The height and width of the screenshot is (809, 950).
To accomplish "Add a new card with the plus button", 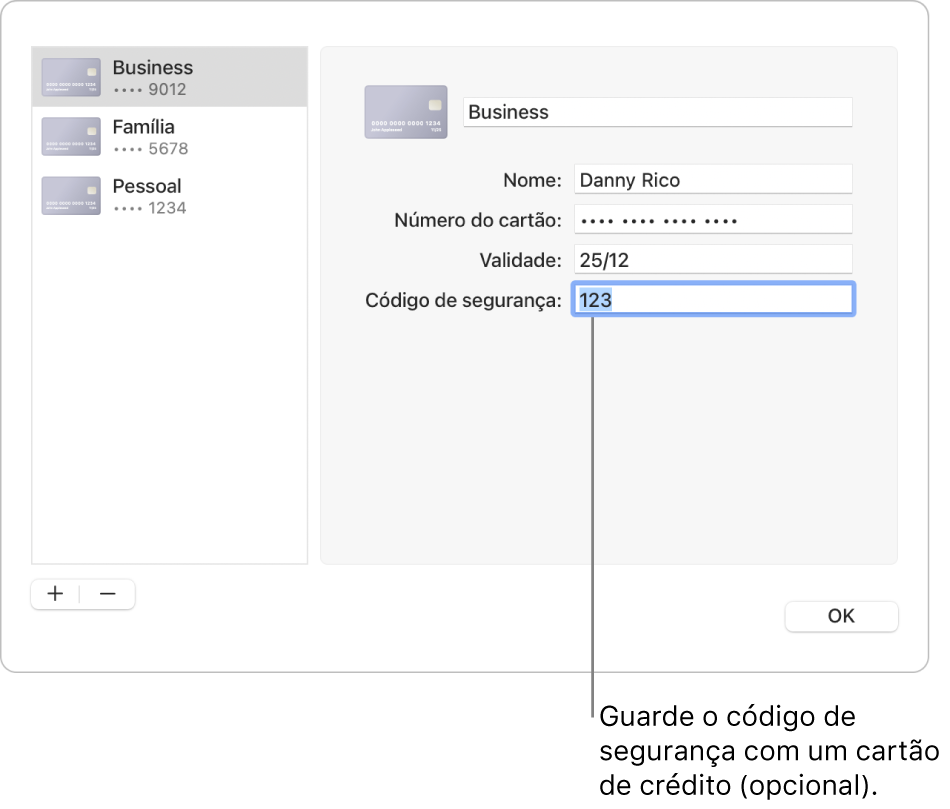I will tap(56, 594).
